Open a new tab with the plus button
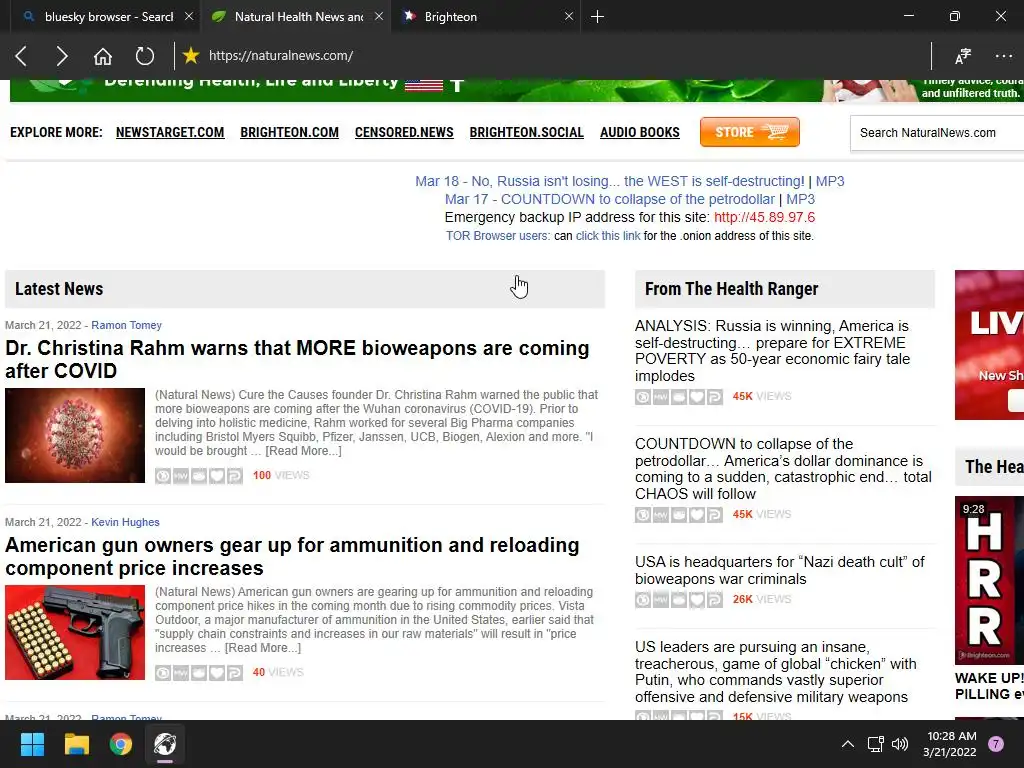This screenshot has width=1024, height=768. [x=597, y=16]
